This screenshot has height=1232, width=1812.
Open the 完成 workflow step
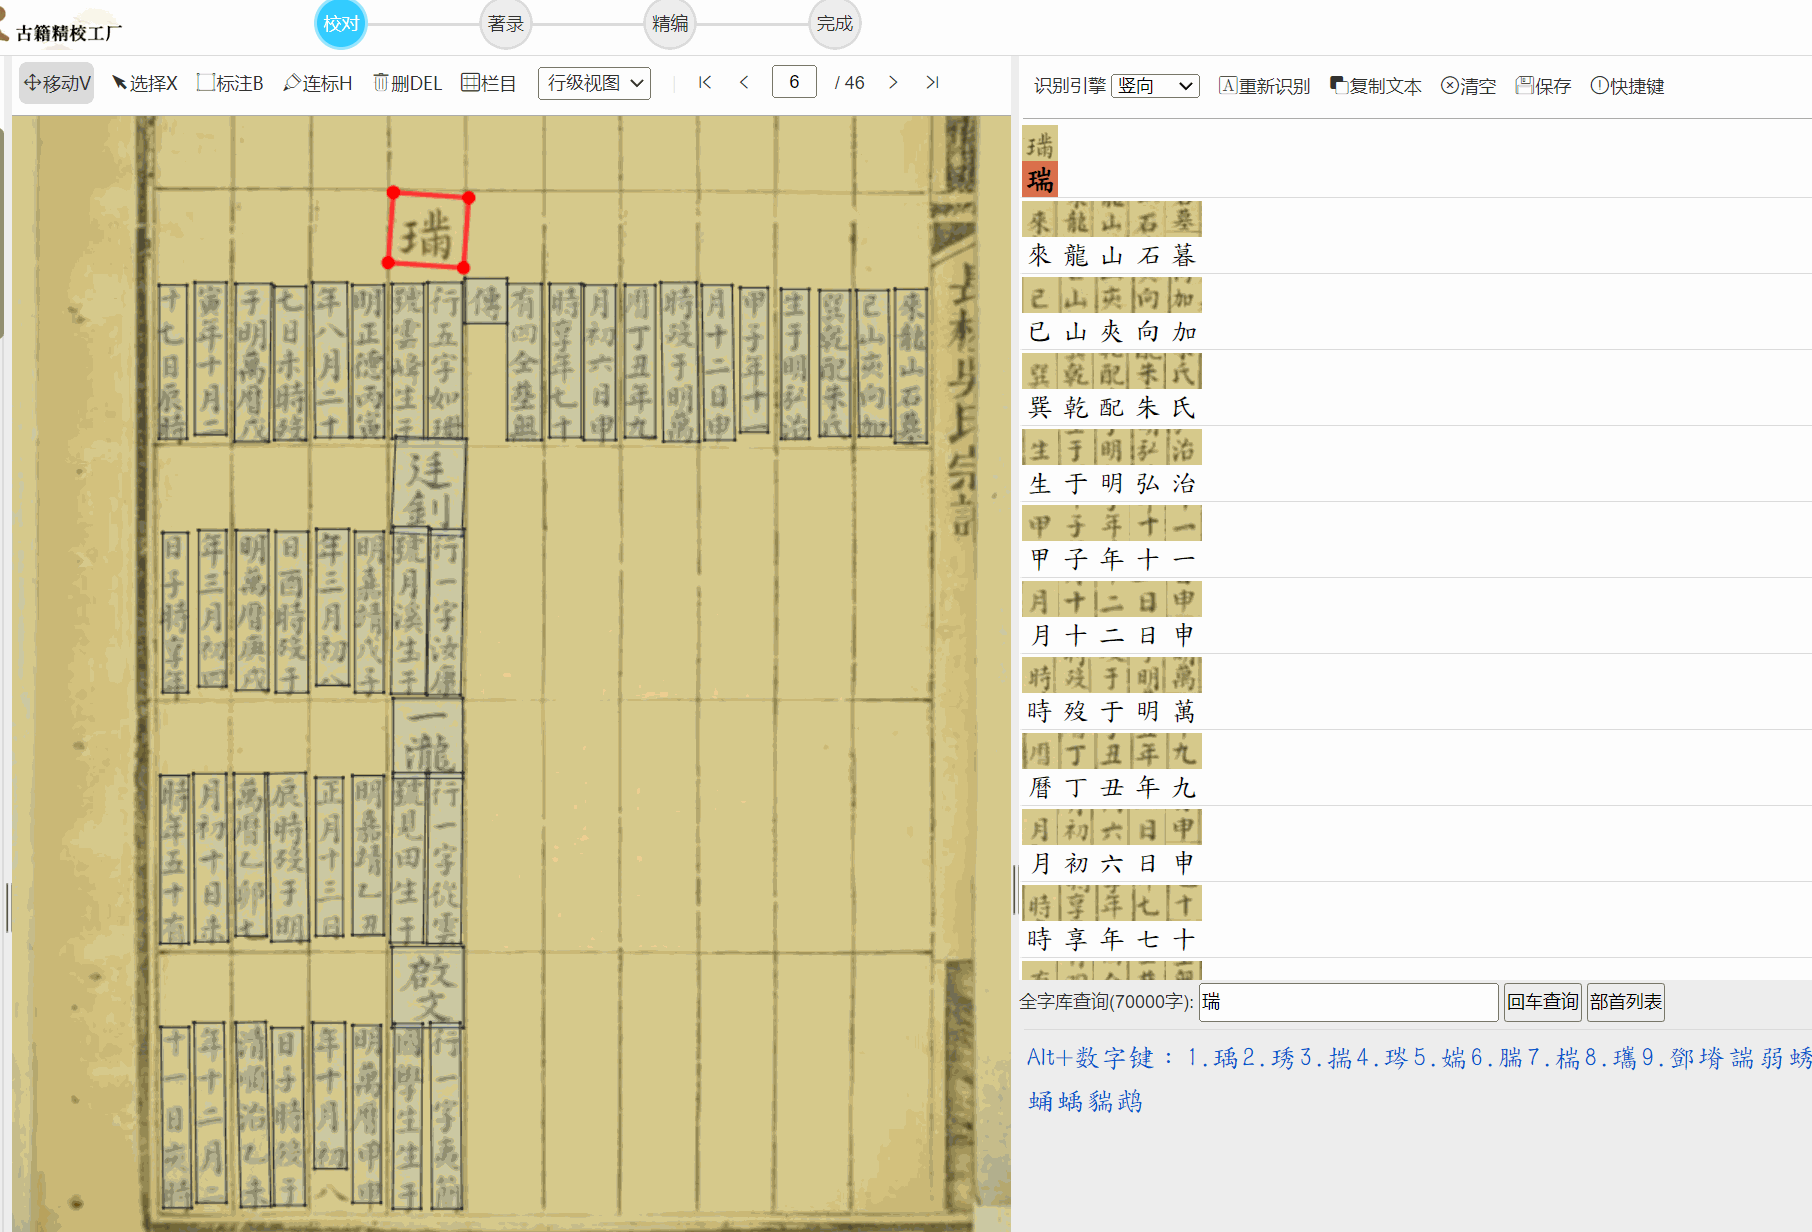click(834, 24)
